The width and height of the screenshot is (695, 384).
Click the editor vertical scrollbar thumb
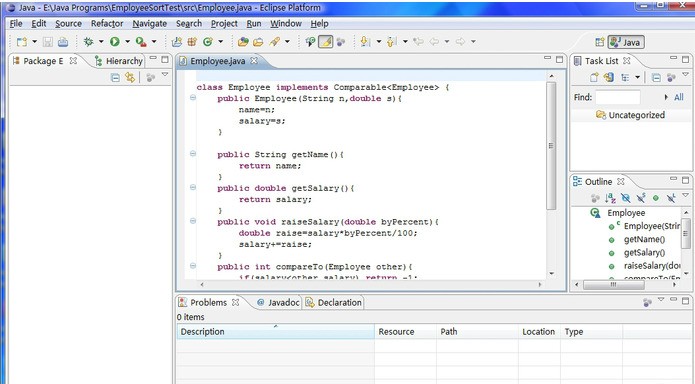click(x=551, y=145)
